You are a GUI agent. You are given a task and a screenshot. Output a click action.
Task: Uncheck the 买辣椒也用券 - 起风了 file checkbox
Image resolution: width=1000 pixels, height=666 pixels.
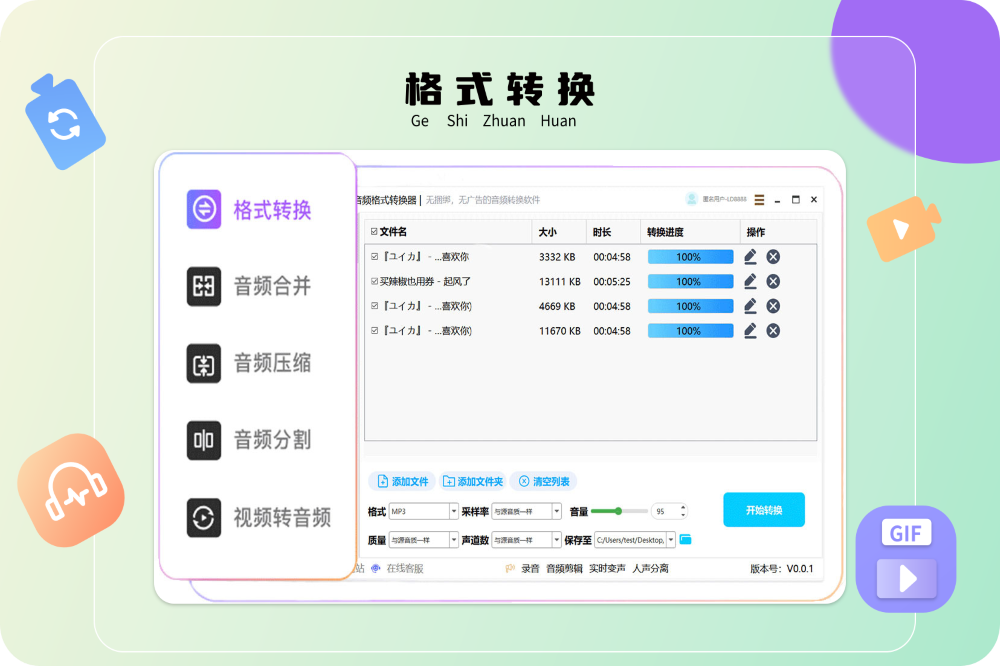point(374,282)
